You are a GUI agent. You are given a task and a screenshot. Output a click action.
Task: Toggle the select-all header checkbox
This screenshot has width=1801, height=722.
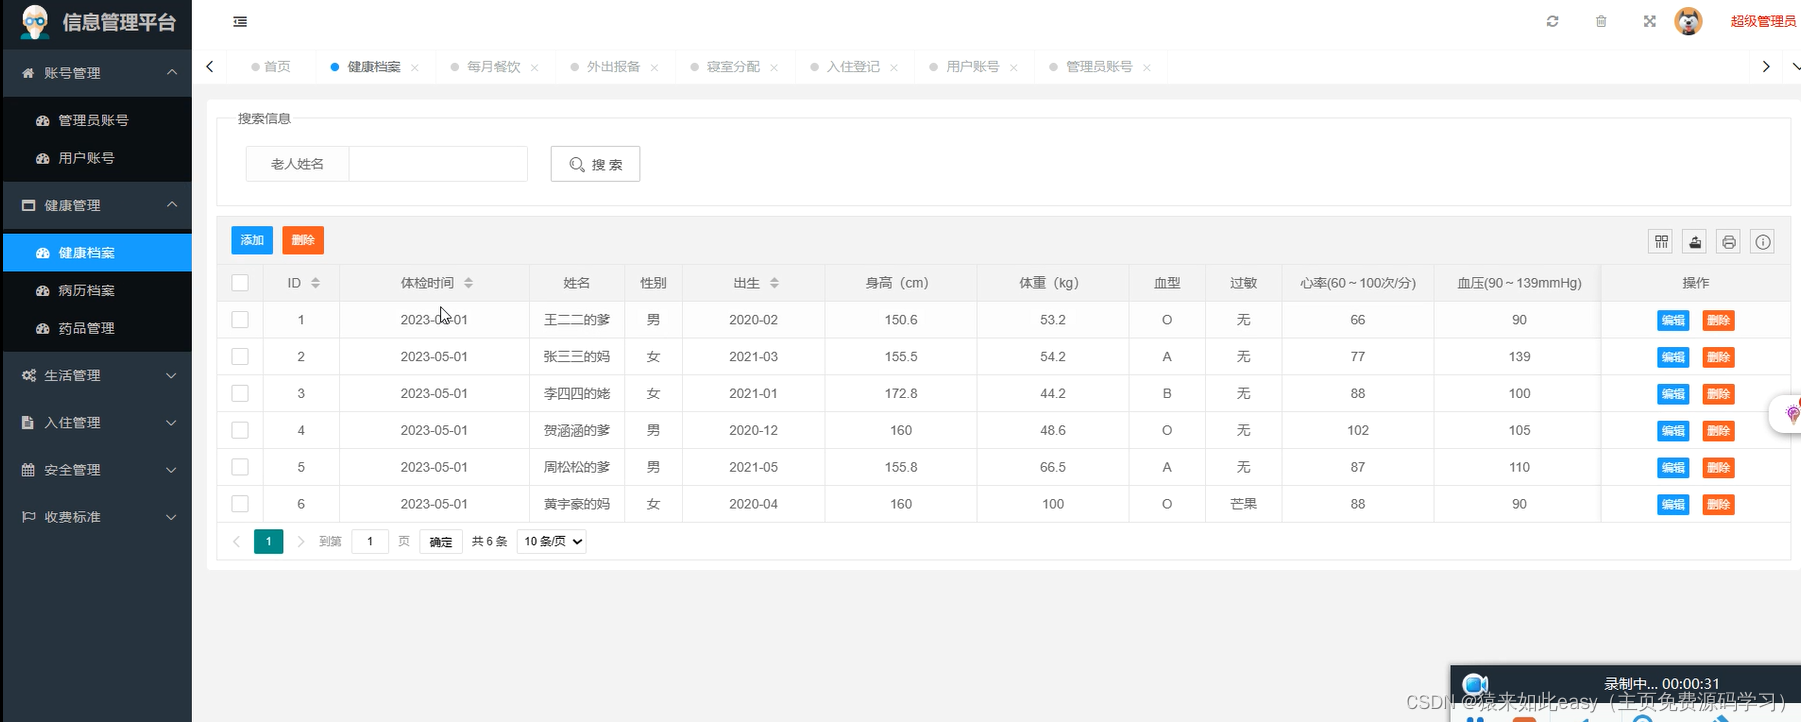240,283
